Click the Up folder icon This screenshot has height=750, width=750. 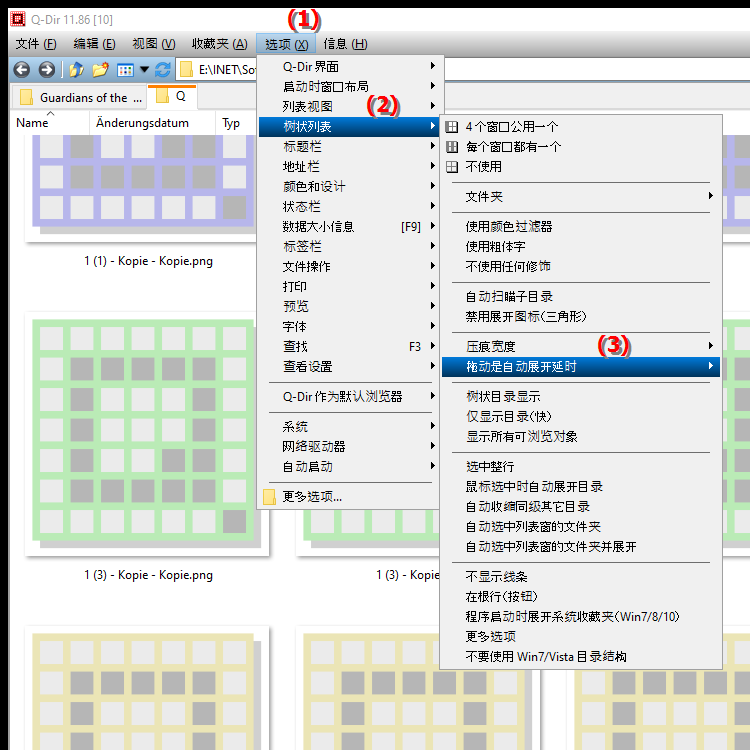(x=76, y=70)
